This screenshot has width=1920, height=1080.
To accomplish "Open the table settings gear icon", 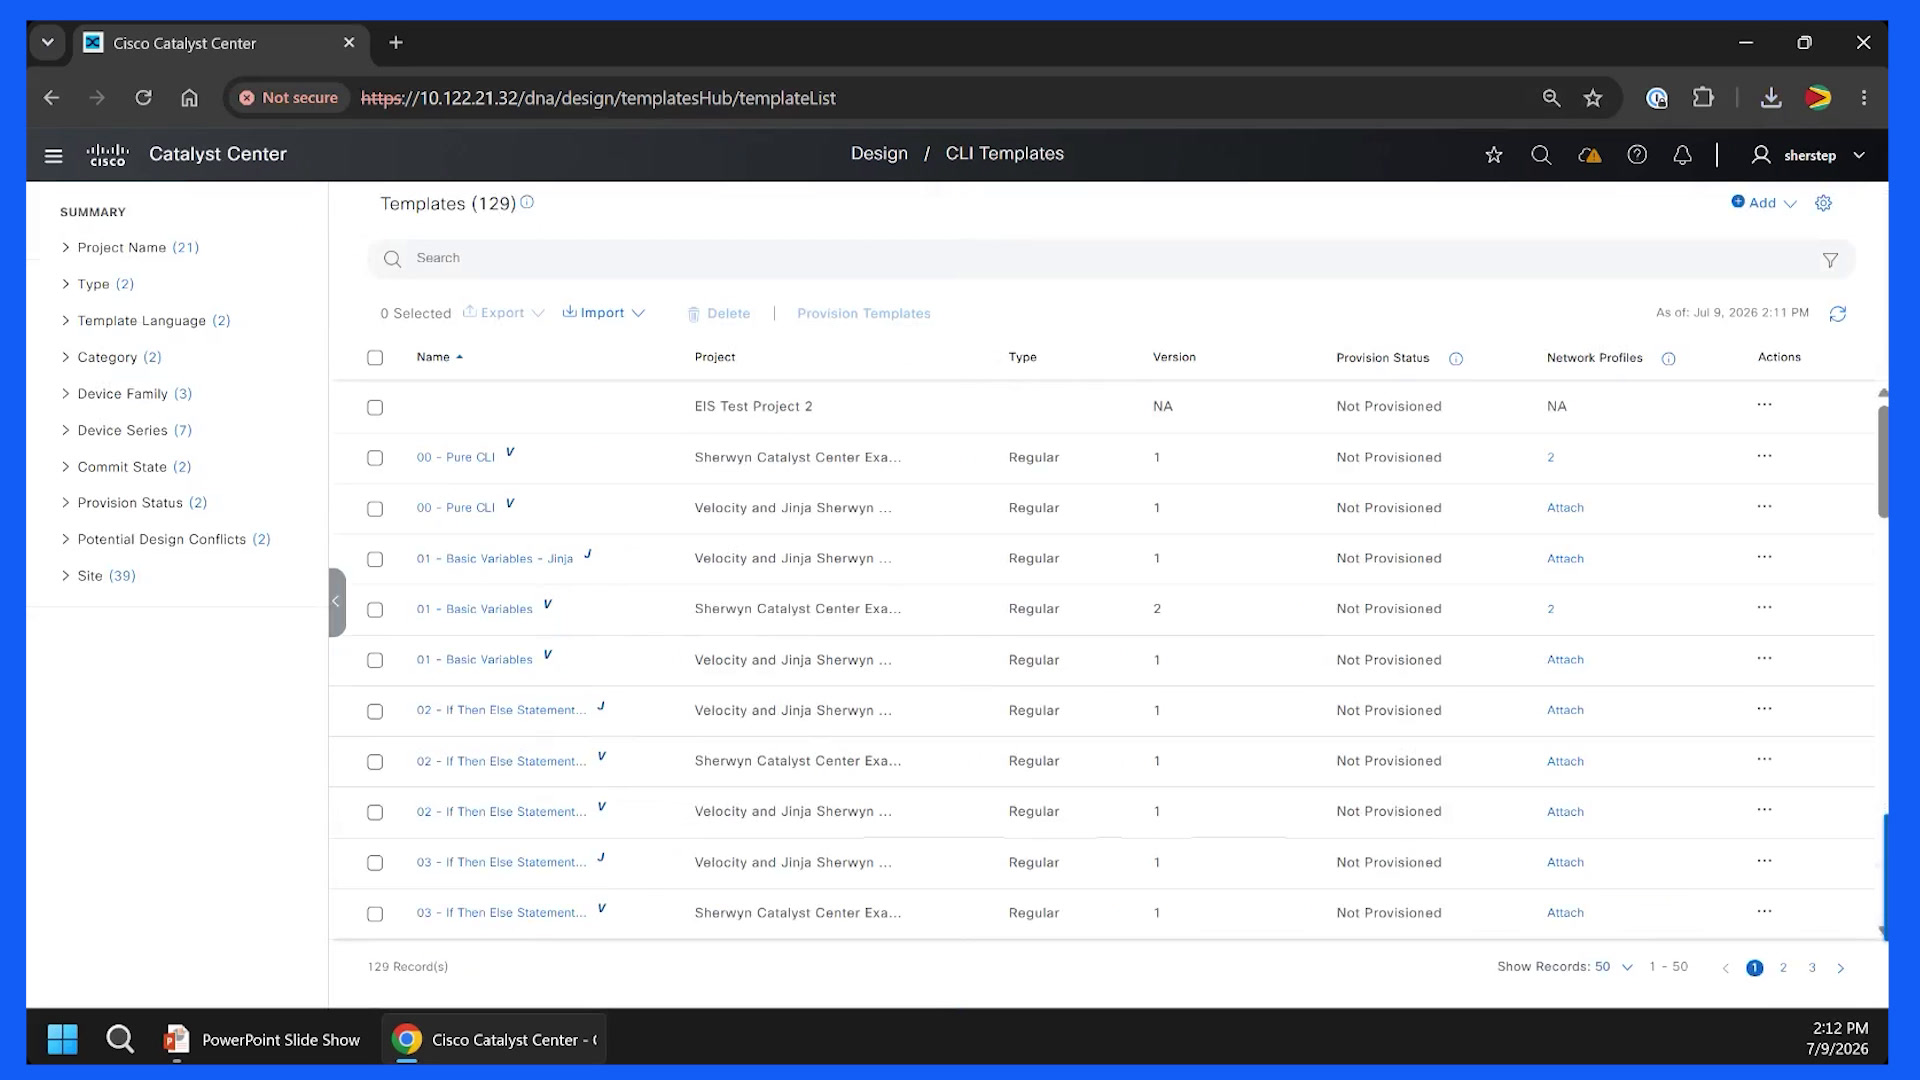I will (1823, 203).
